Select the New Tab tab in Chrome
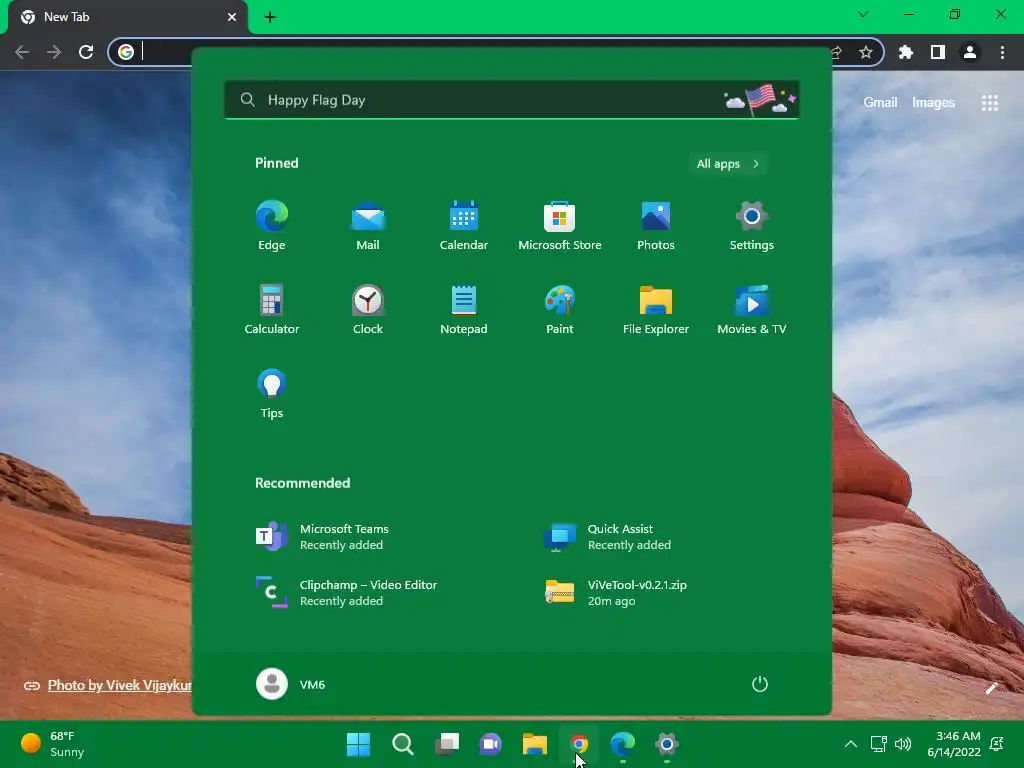Screen dimensions: 1024x768 (127, 17)
